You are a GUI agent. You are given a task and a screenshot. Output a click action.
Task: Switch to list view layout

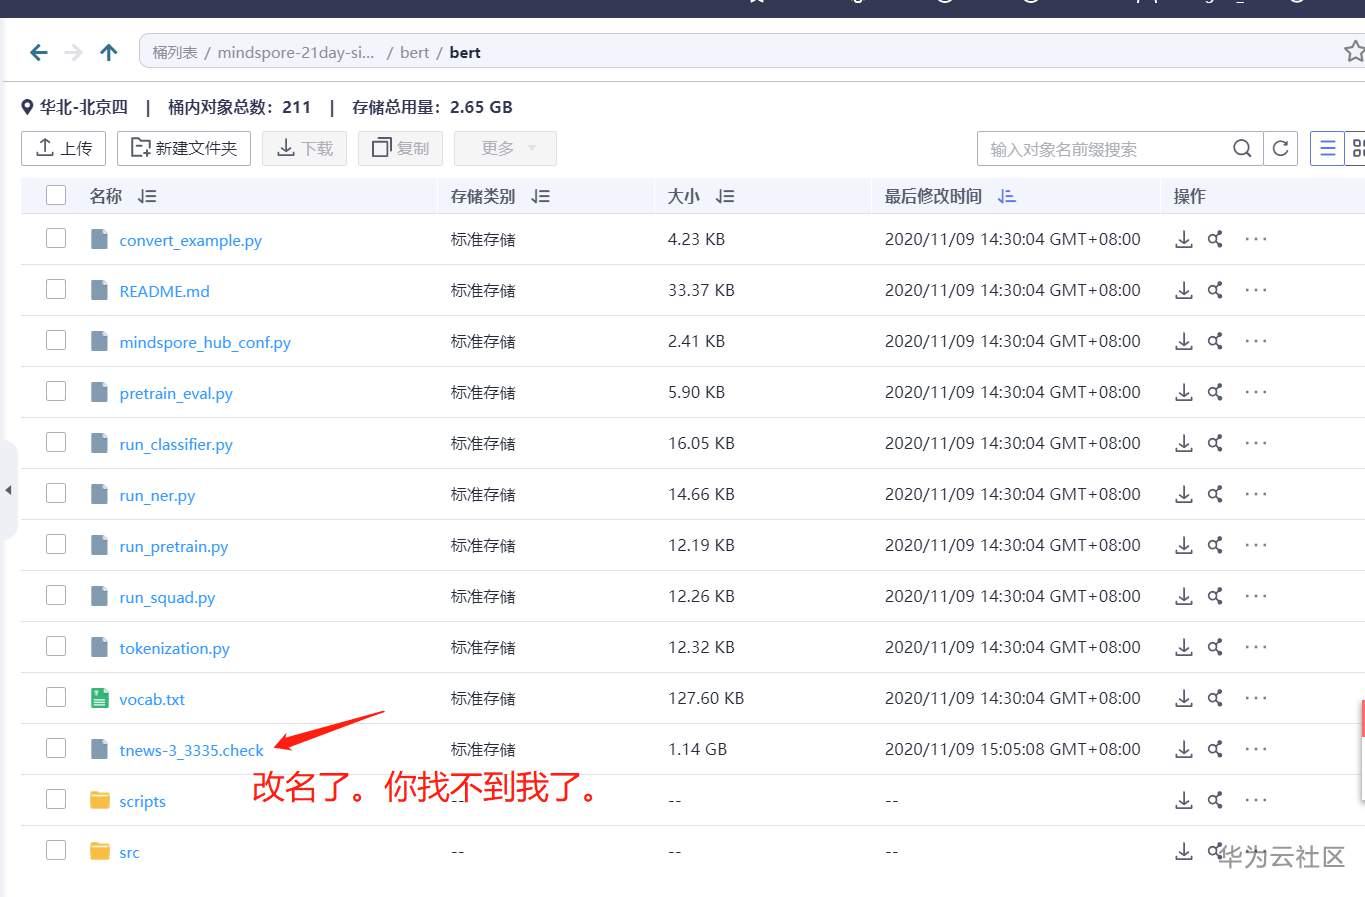[1328, 149]
